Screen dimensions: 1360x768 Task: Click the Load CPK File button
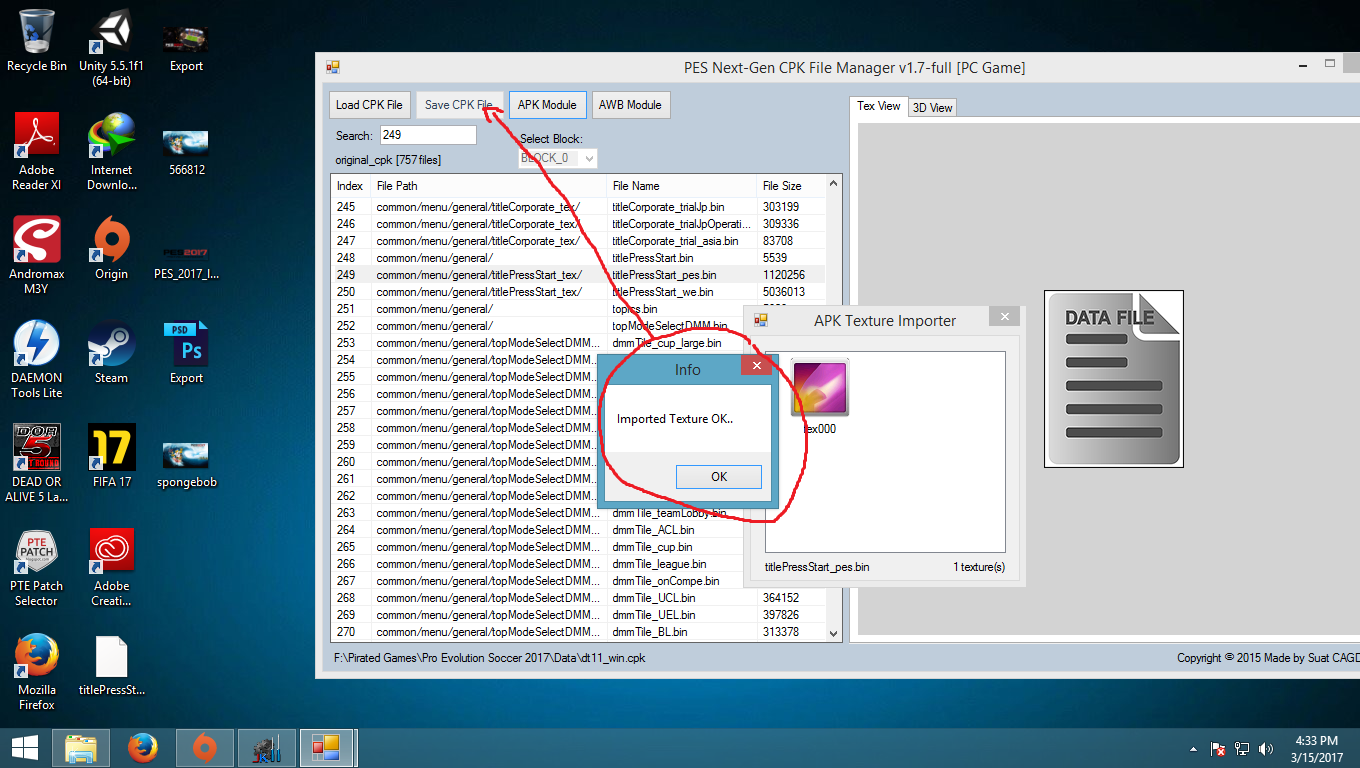[x=369, y=104]
